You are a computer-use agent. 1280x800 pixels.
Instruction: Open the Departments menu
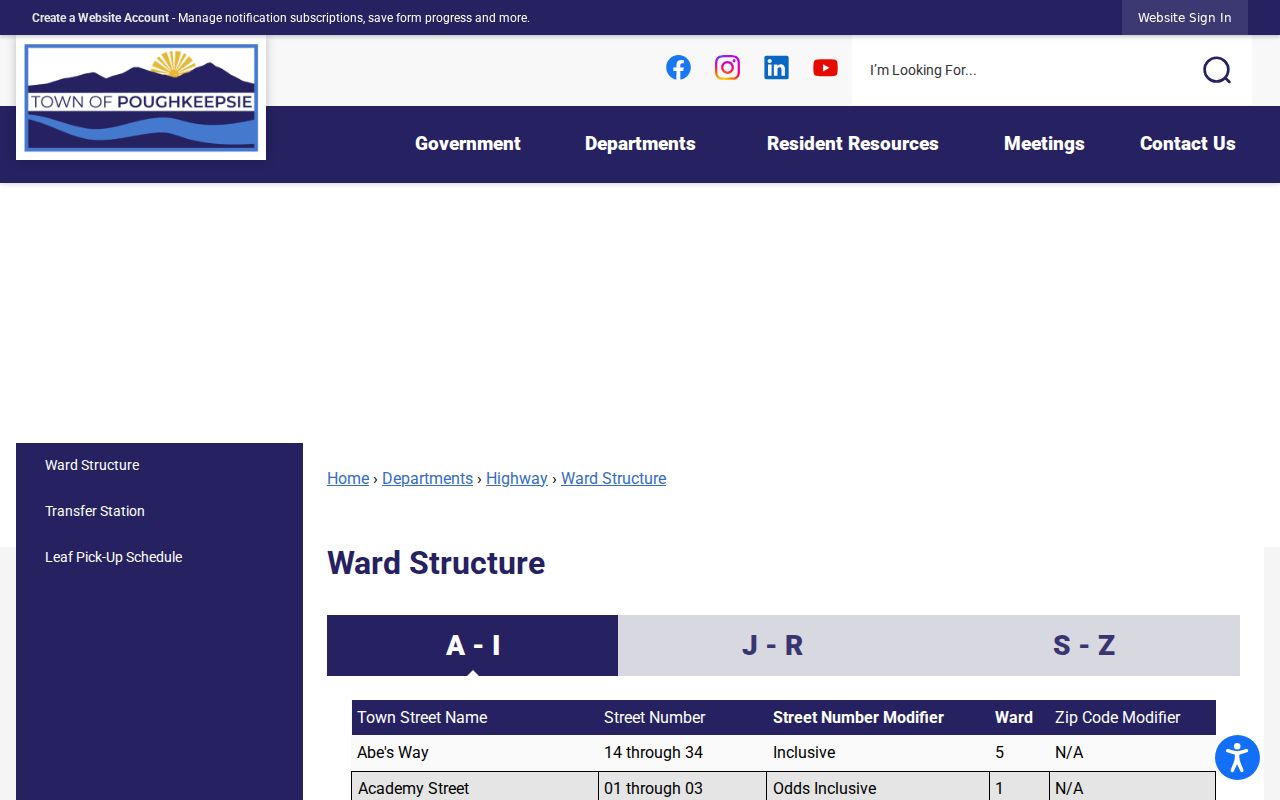coord(640,144)
